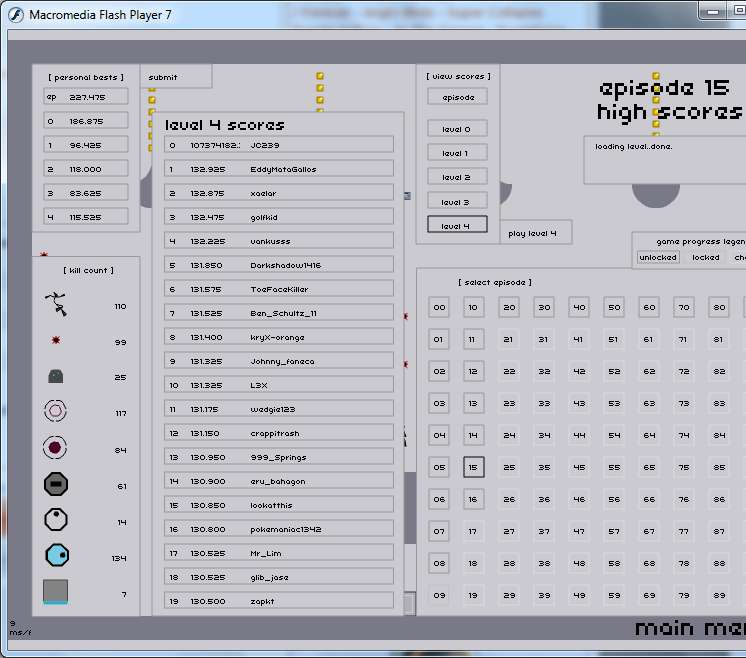Click the unlocked legend box
This screenshot has height=658, width=746.
pyautogui.click(x=658, y=257)
